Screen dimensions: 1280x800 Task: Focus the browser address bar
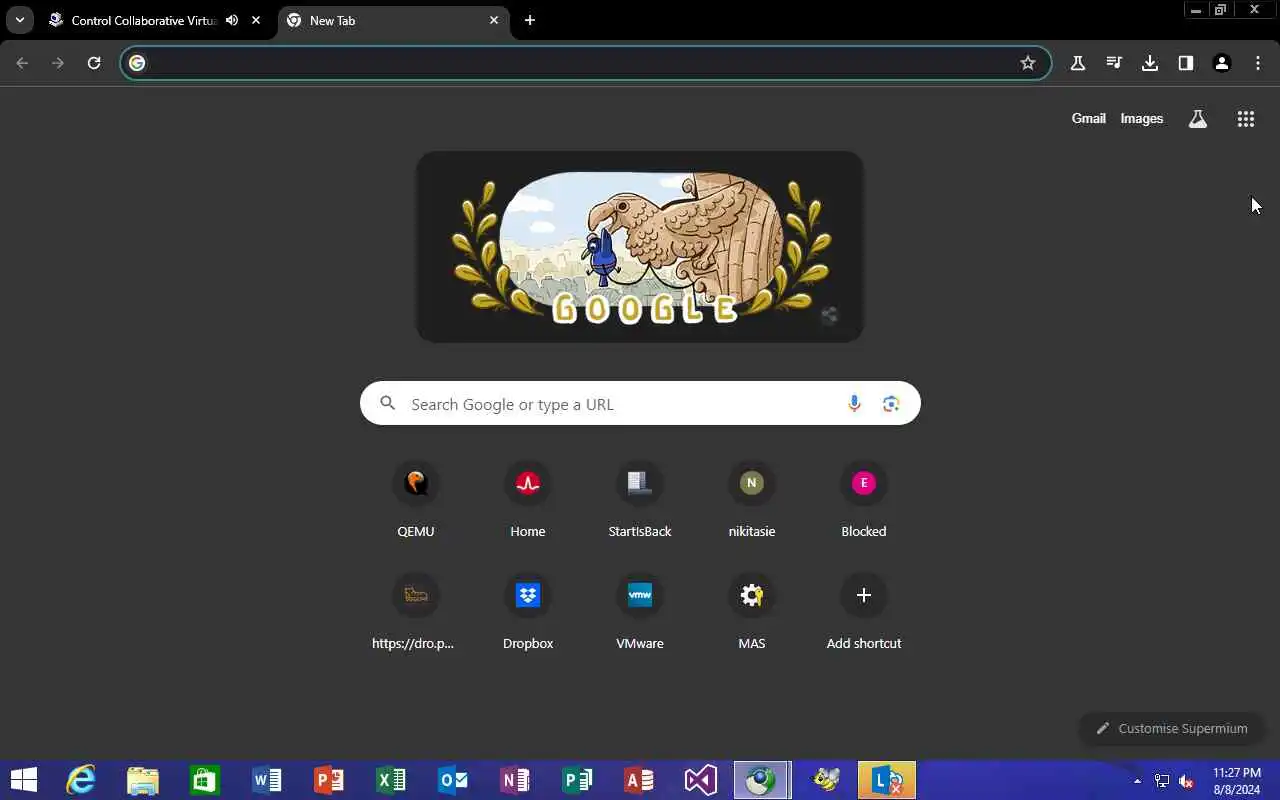coord(585,63)
